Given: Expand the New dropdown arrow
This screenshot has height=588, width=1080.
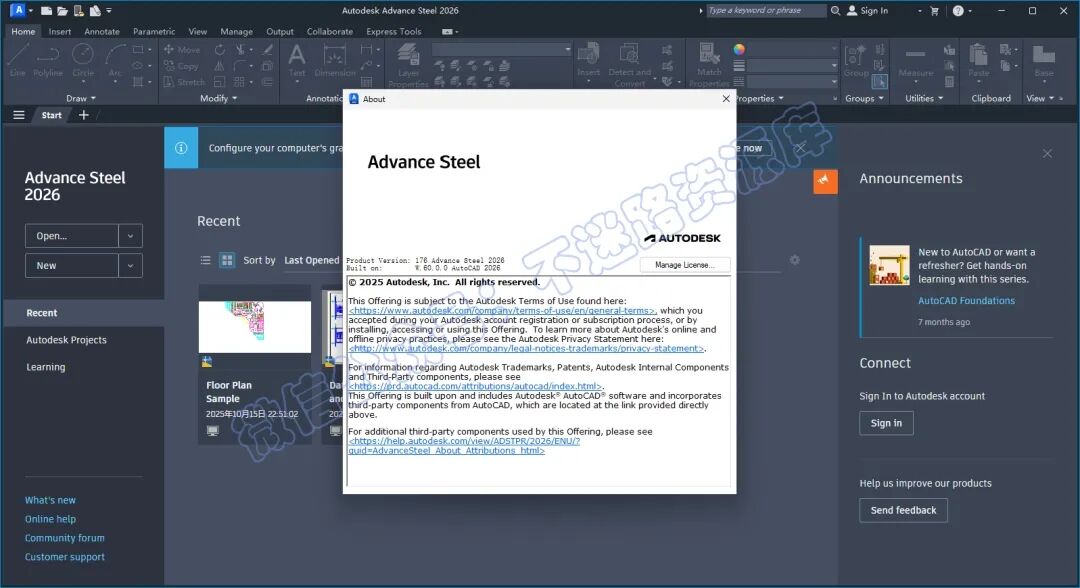Looking at the screenshot, I should click(130, 265).
